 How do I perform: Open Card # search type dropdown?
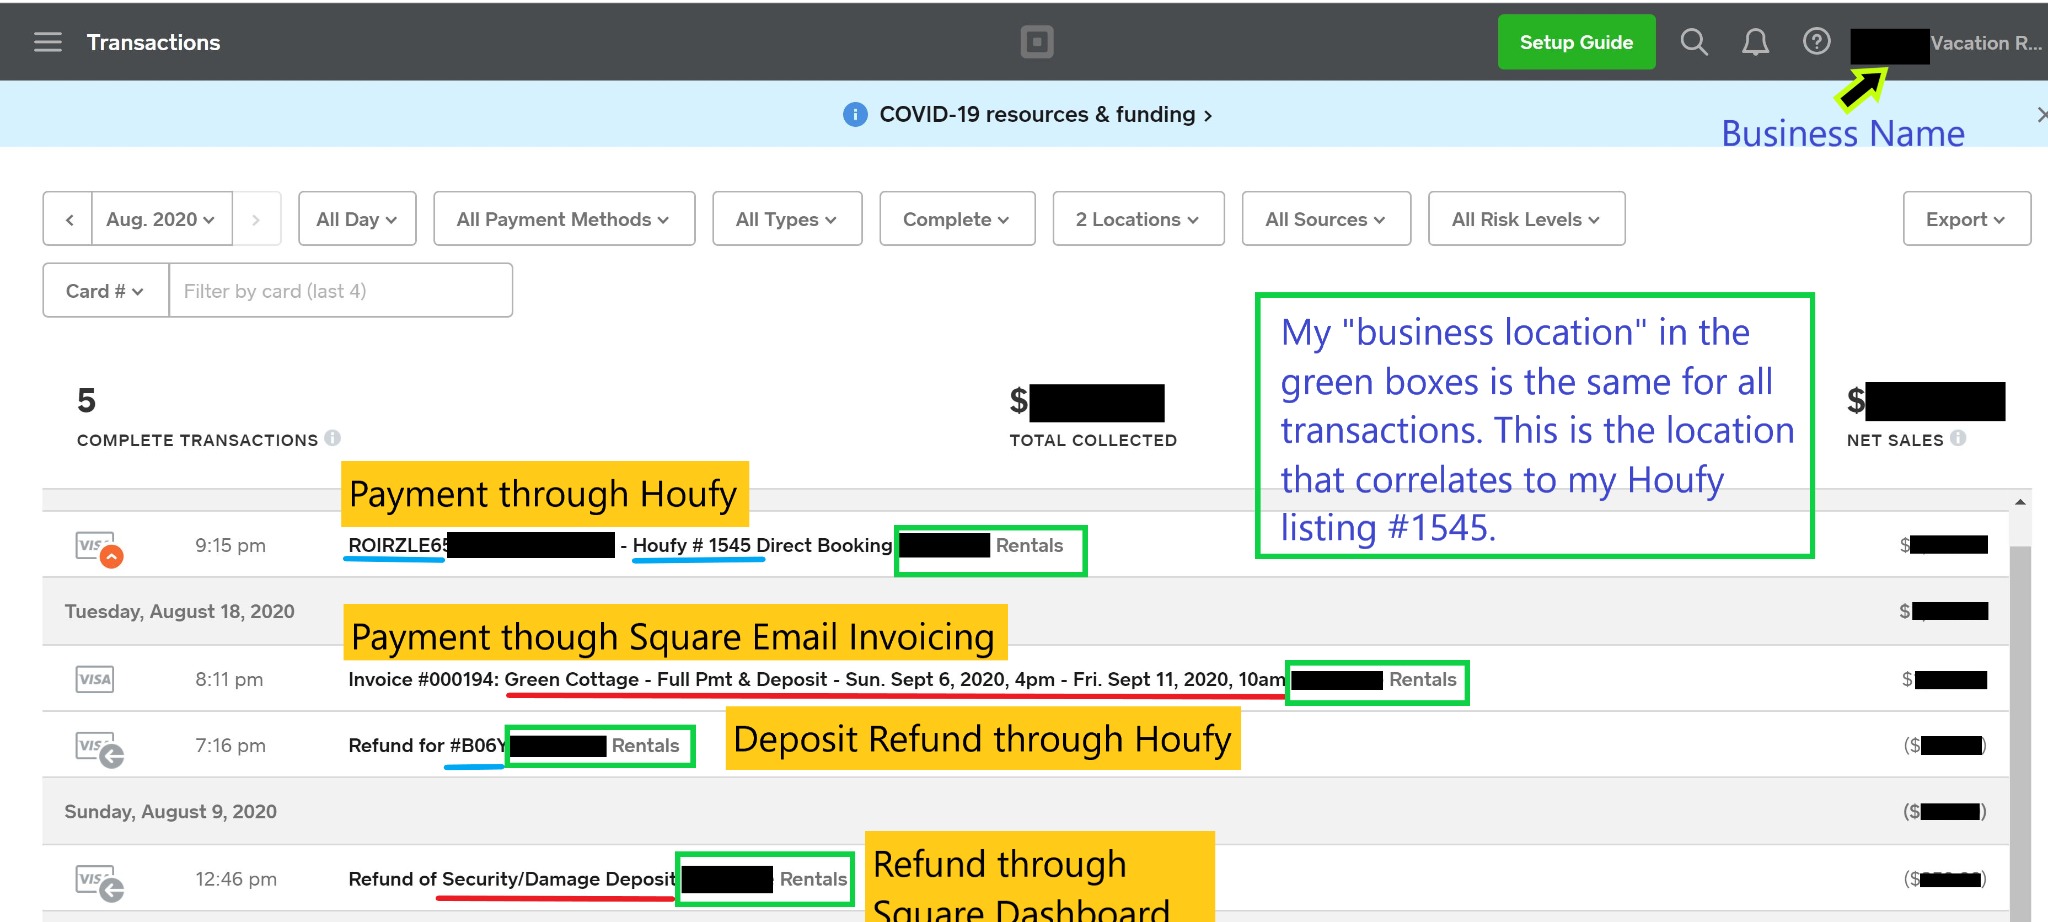coord(106,291)
